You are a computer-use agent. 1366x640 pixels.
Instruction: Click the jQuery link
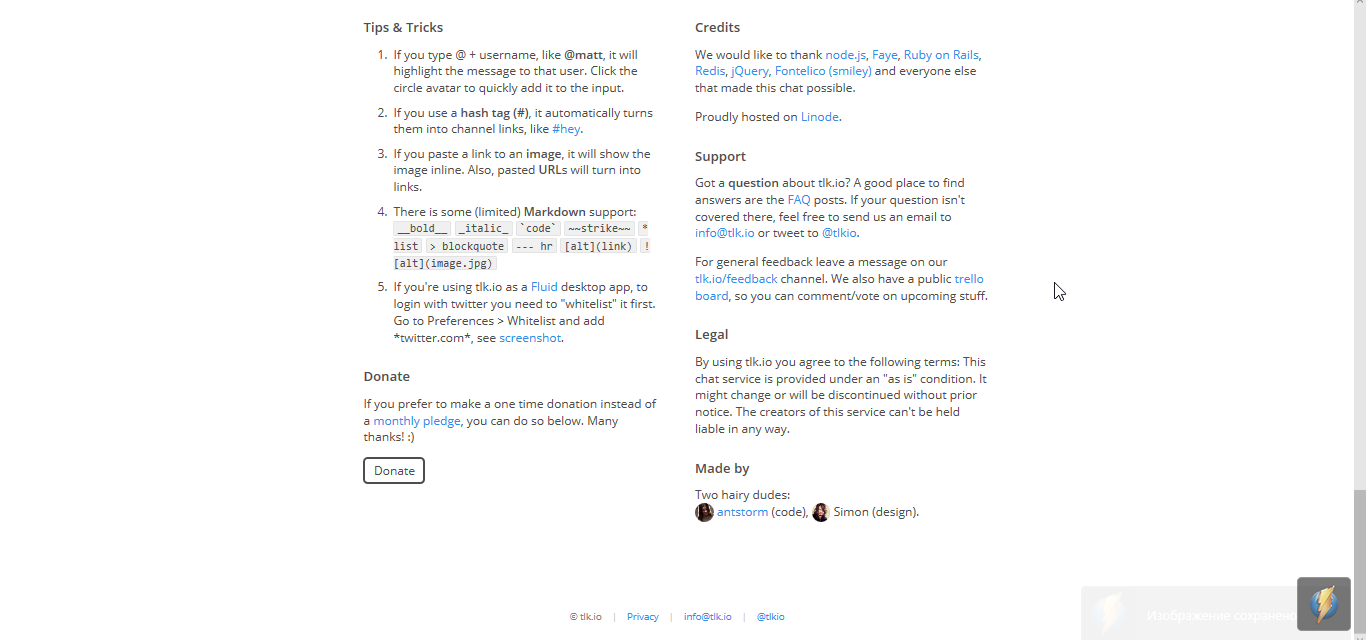tap(750, 71)
